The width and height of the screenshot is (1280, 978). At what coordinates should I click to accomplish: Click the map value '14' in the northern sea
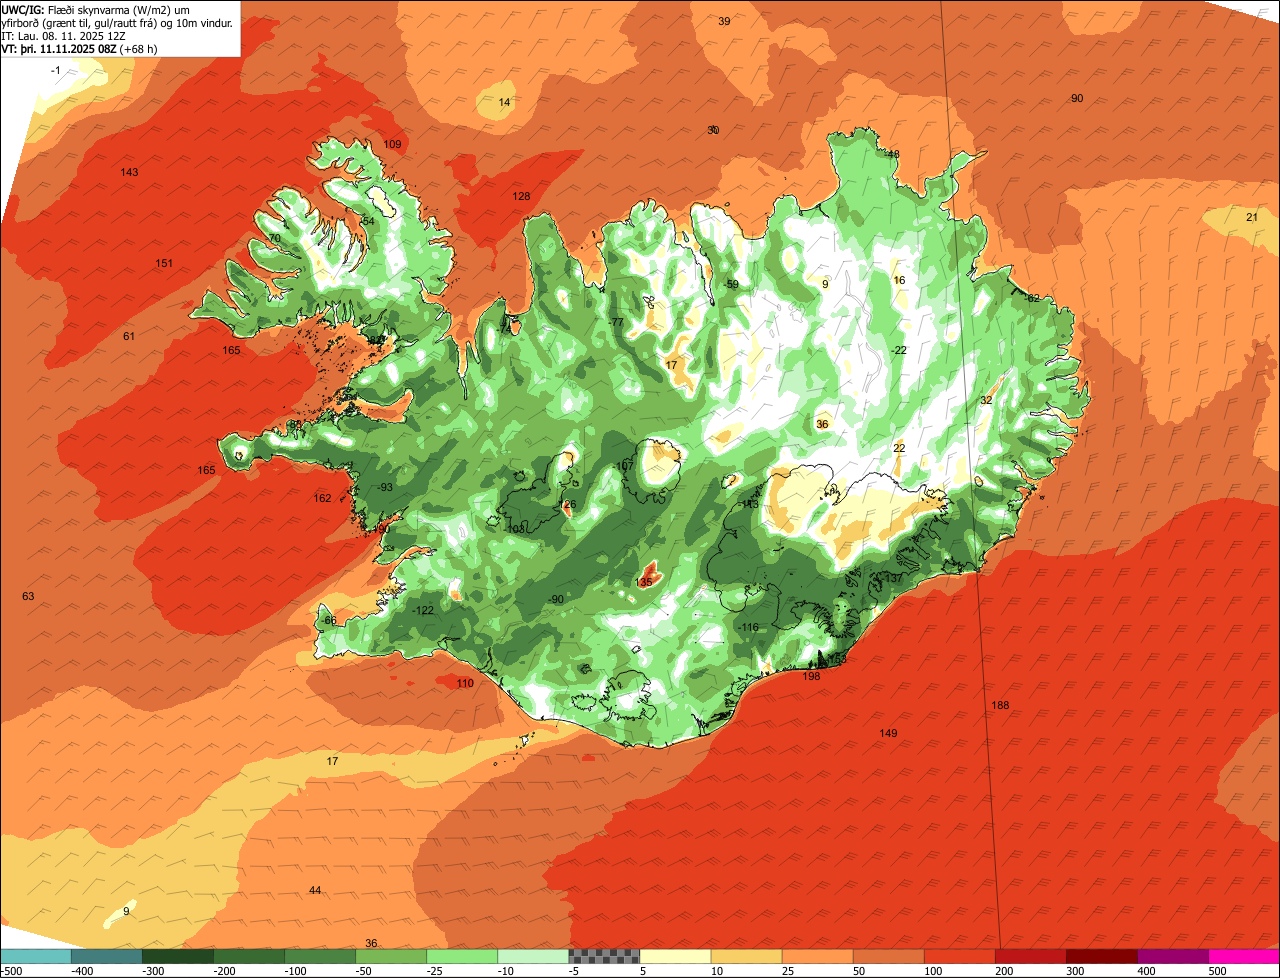click(504, 103)
